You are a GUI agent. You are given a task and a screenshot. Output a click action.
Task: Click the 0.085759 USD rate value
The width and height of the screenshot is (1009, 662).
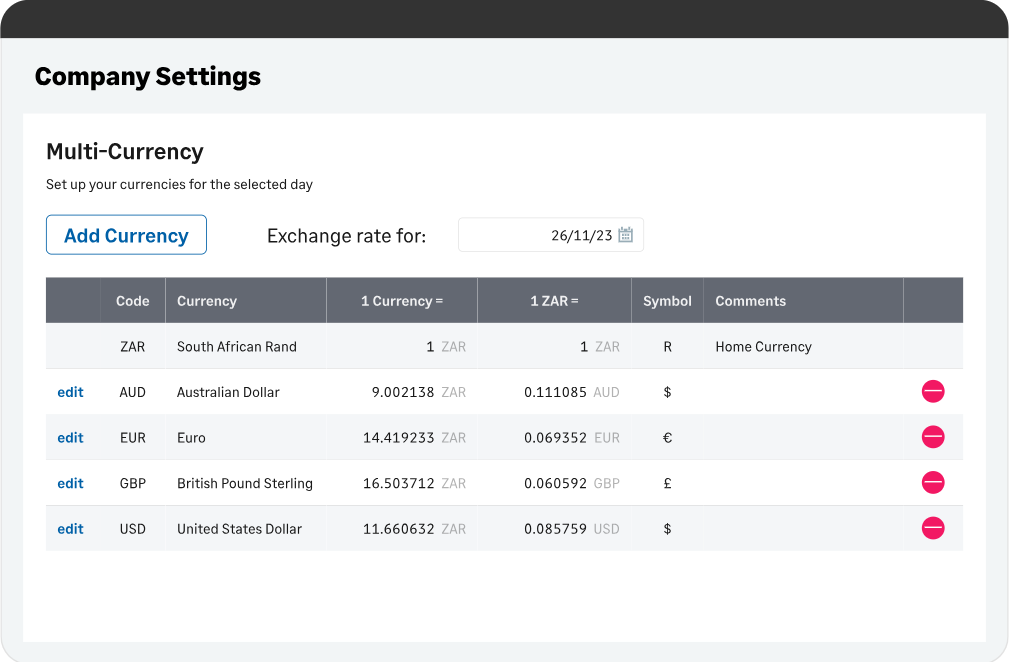click(x=571, y=529)
